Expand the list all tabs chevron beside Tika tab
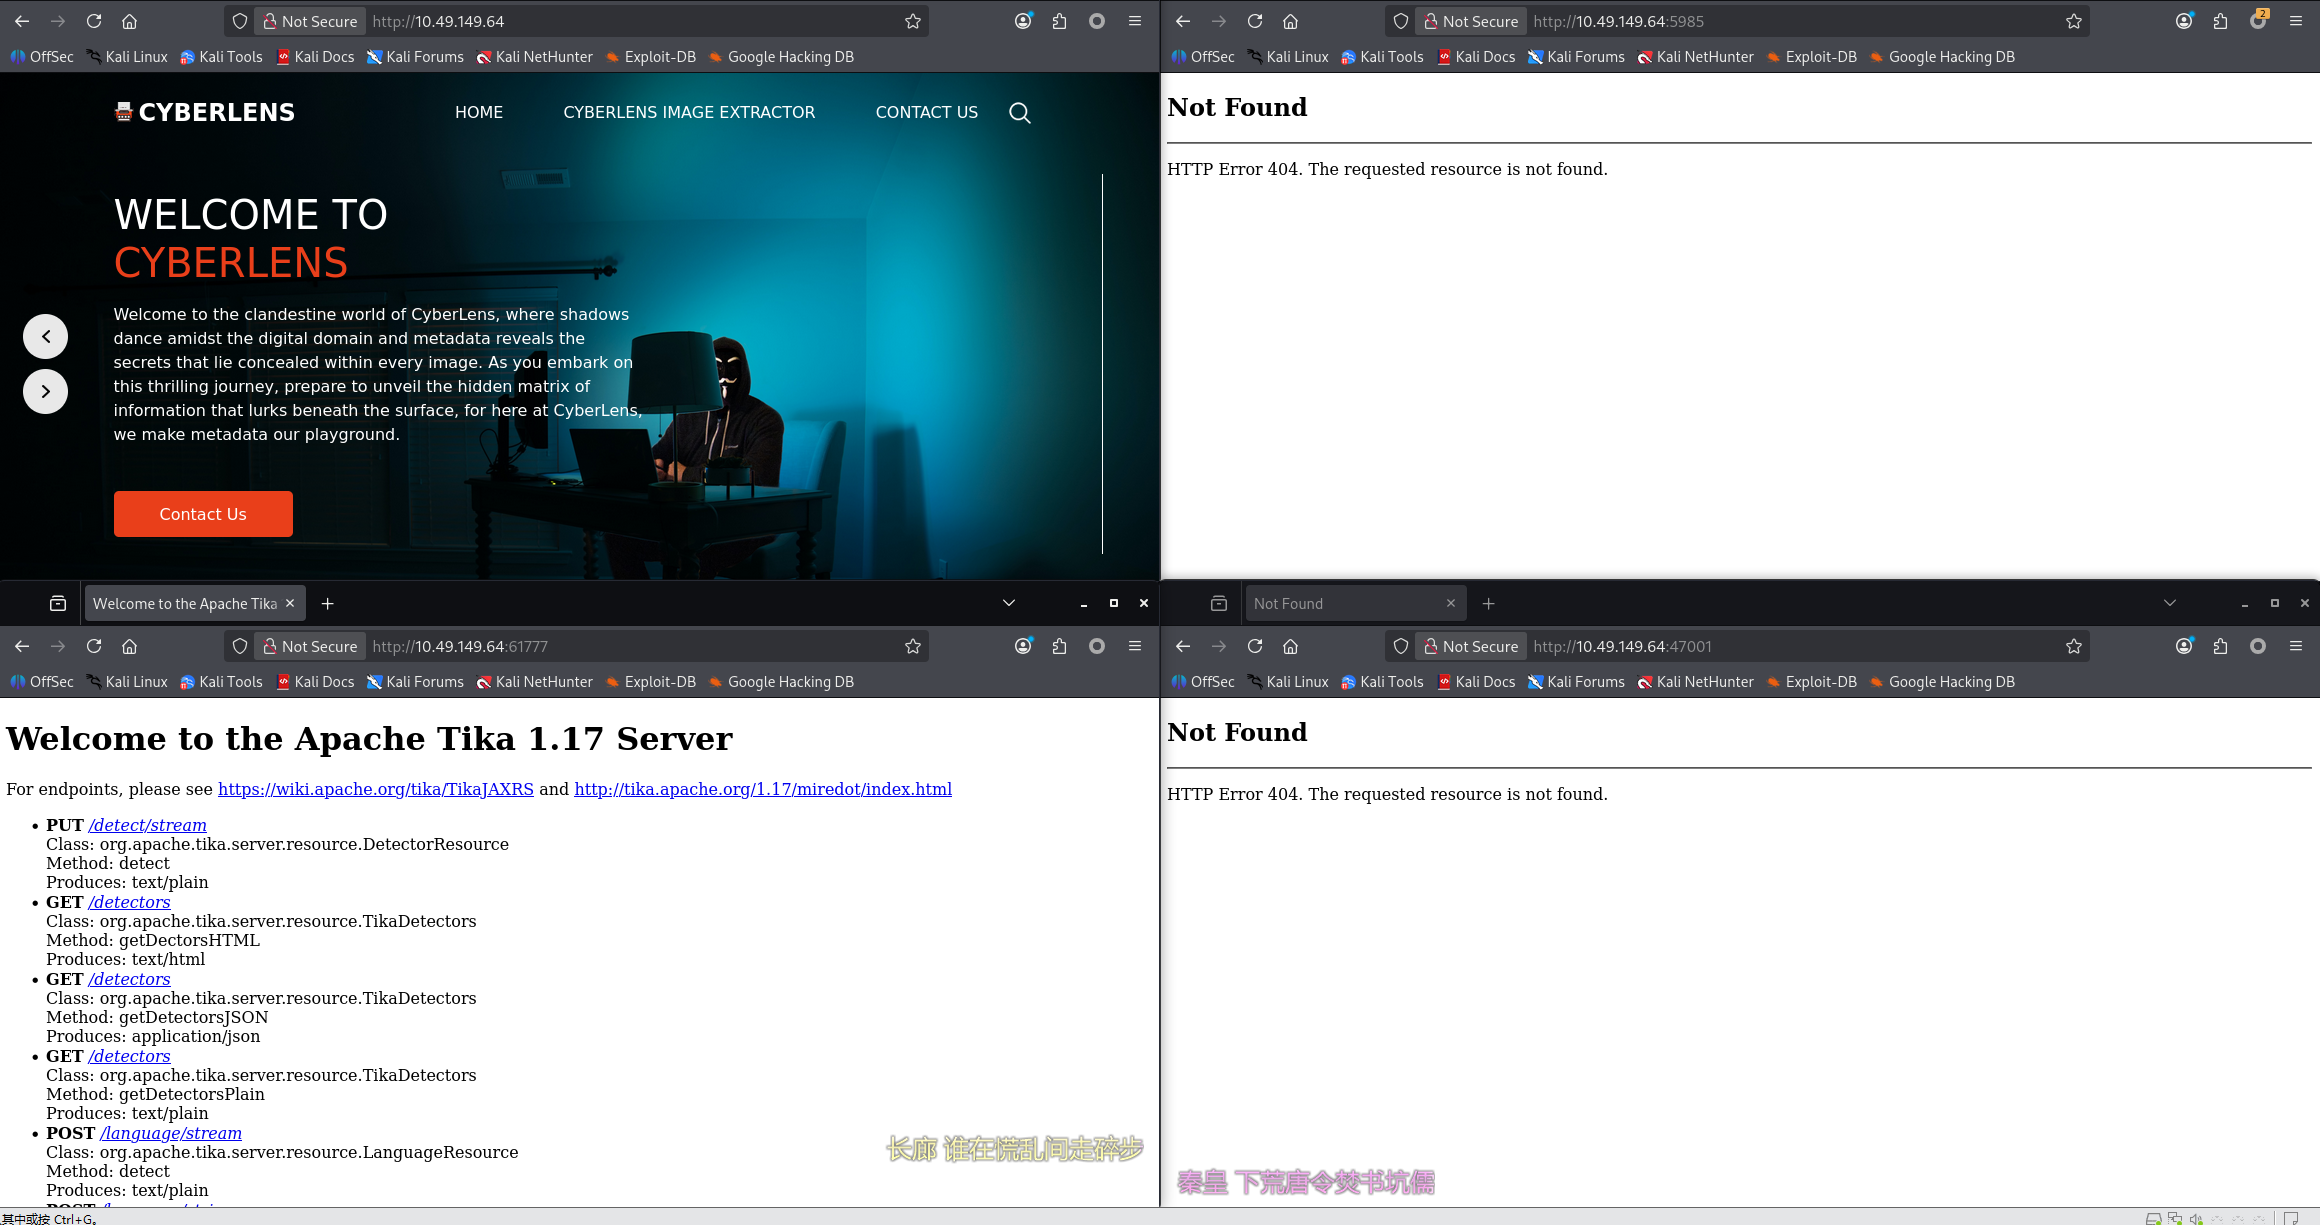Screen dimensions: 2320x1225 click(x=1008, y=603)
